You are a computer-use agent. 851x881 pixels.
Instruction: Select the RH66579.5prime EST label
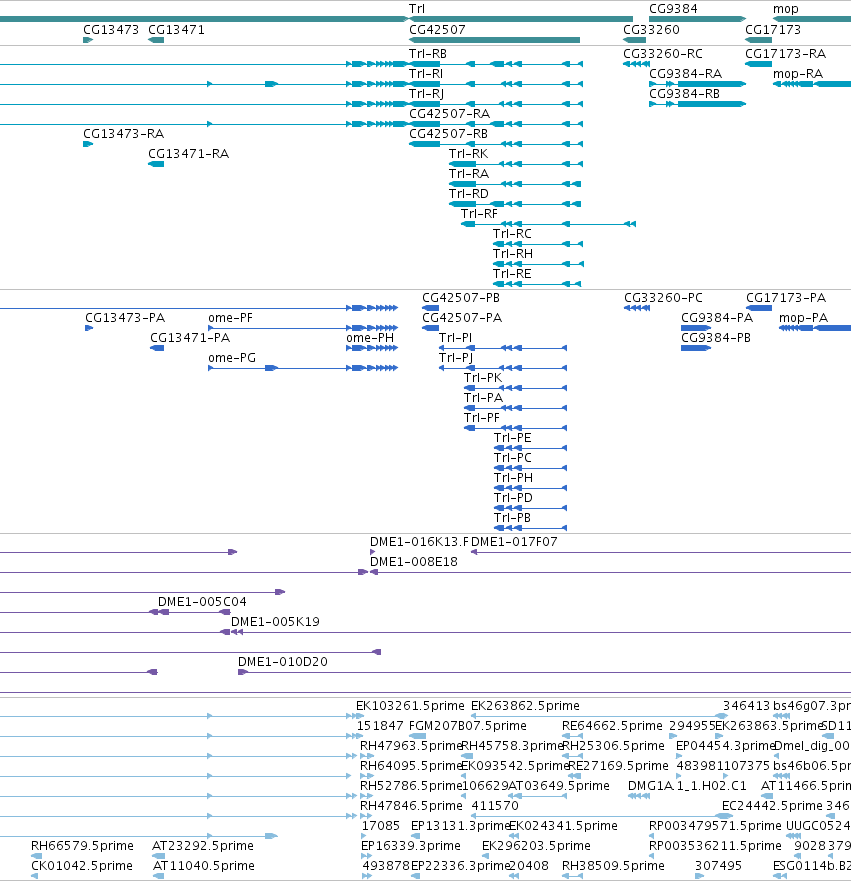click(82, 846)
